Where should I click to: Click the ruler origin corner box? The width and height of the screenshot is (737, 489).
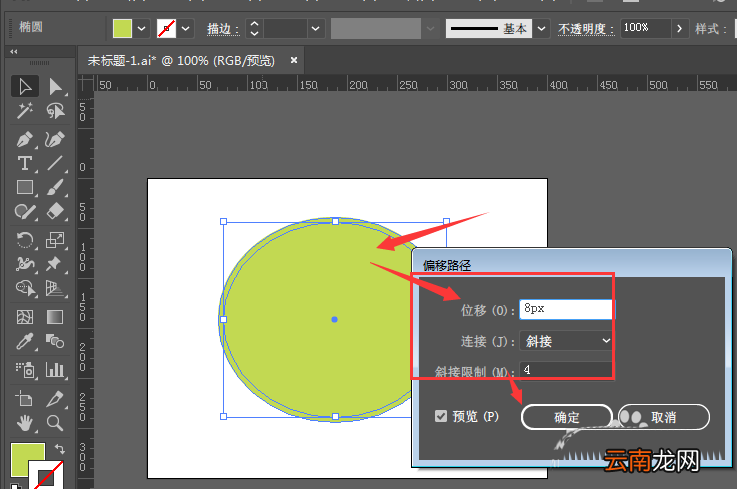[86, 84]
